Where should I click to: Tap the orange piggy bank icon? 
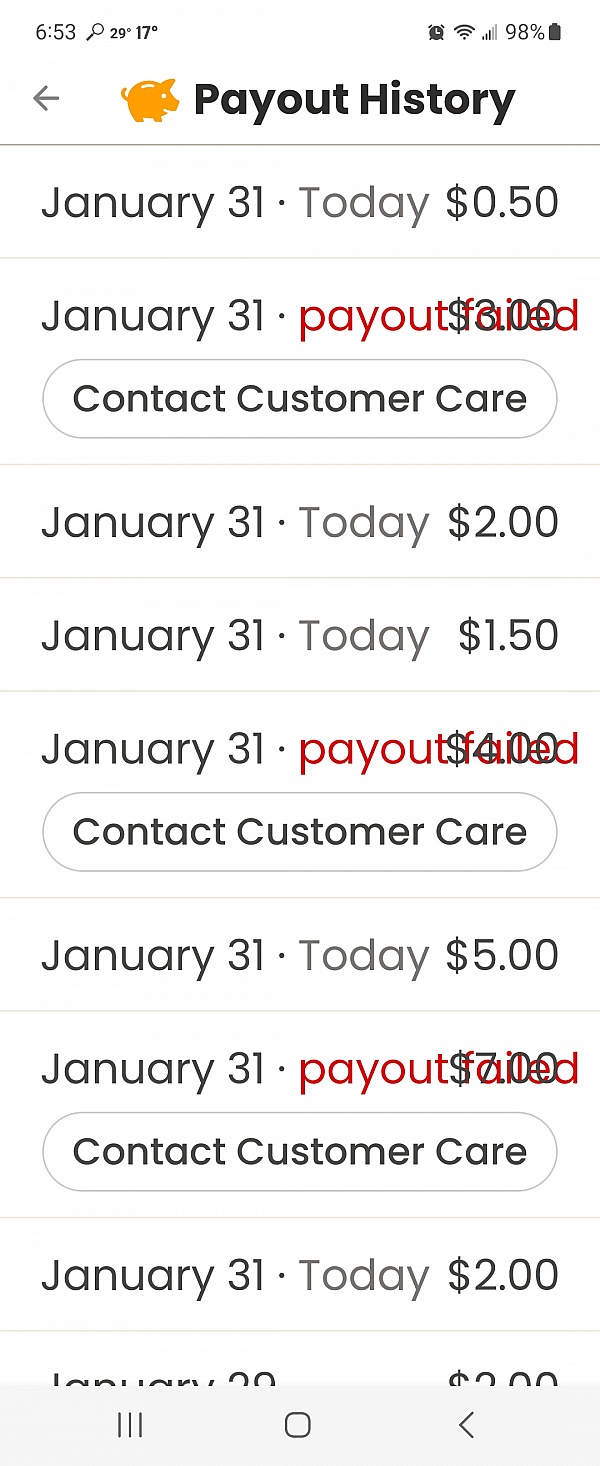[150, 100]
